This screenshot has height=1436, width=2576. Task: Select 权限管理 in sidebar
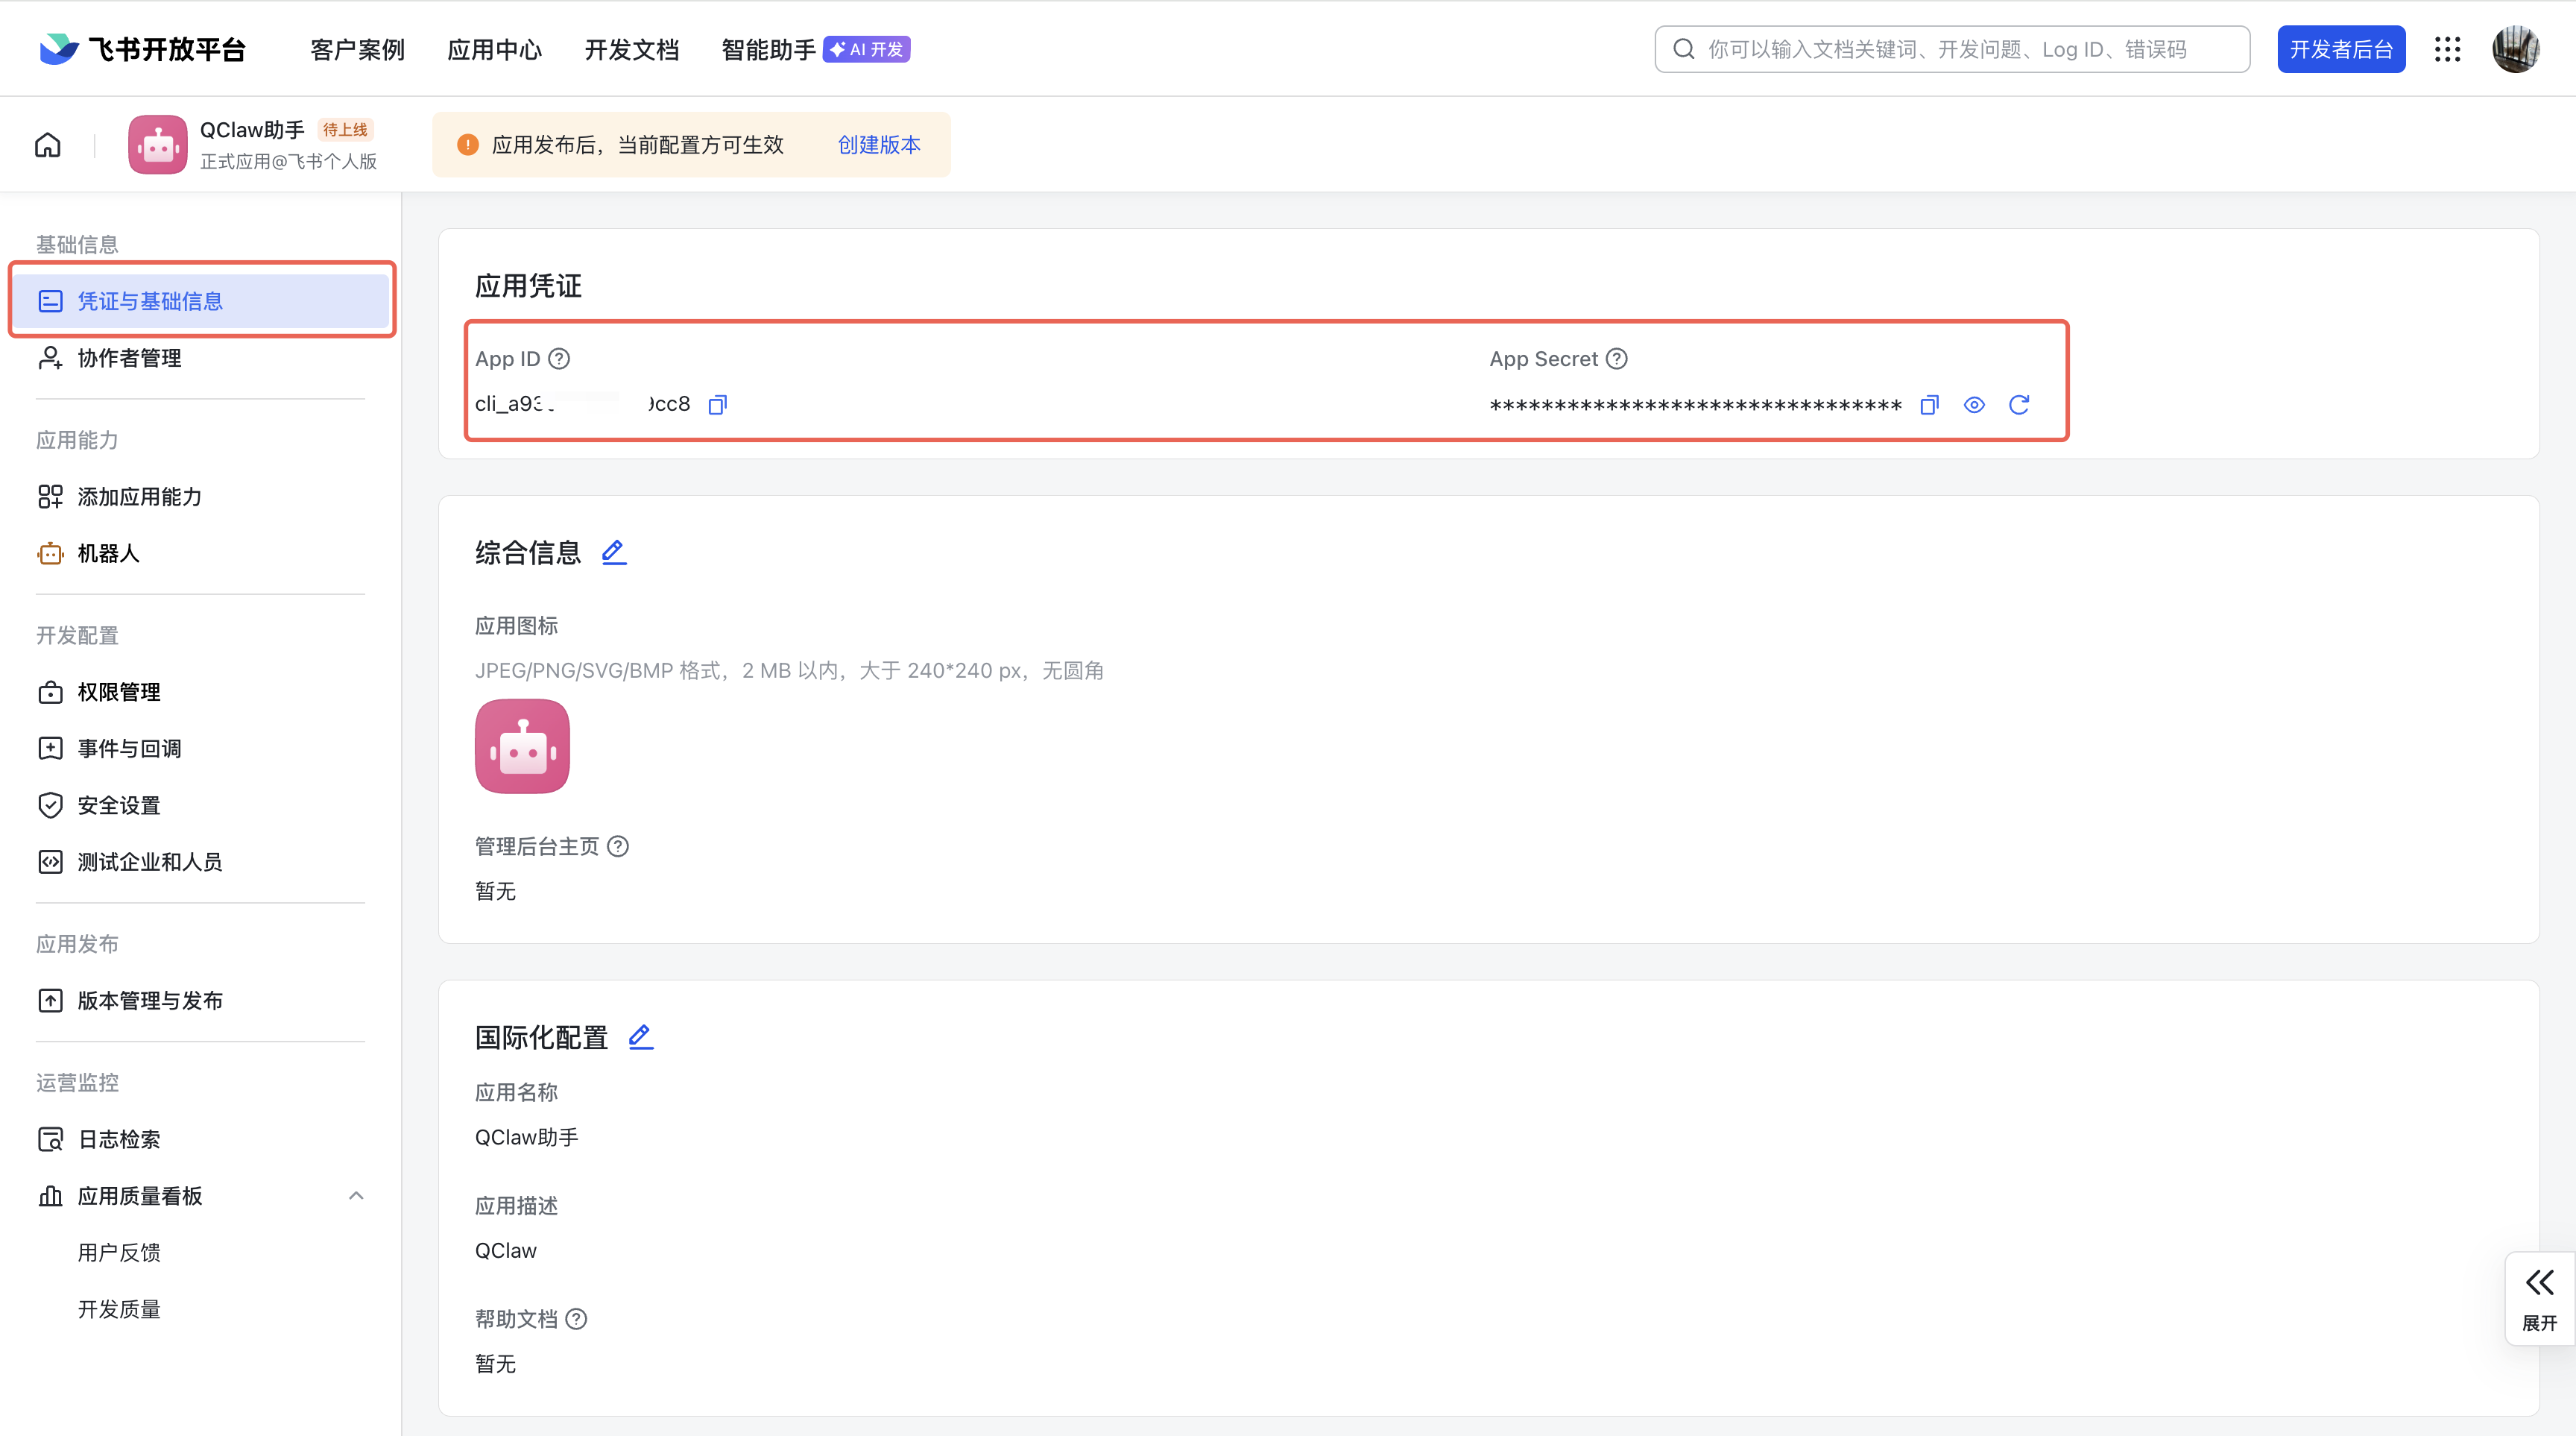coord(119,692)
